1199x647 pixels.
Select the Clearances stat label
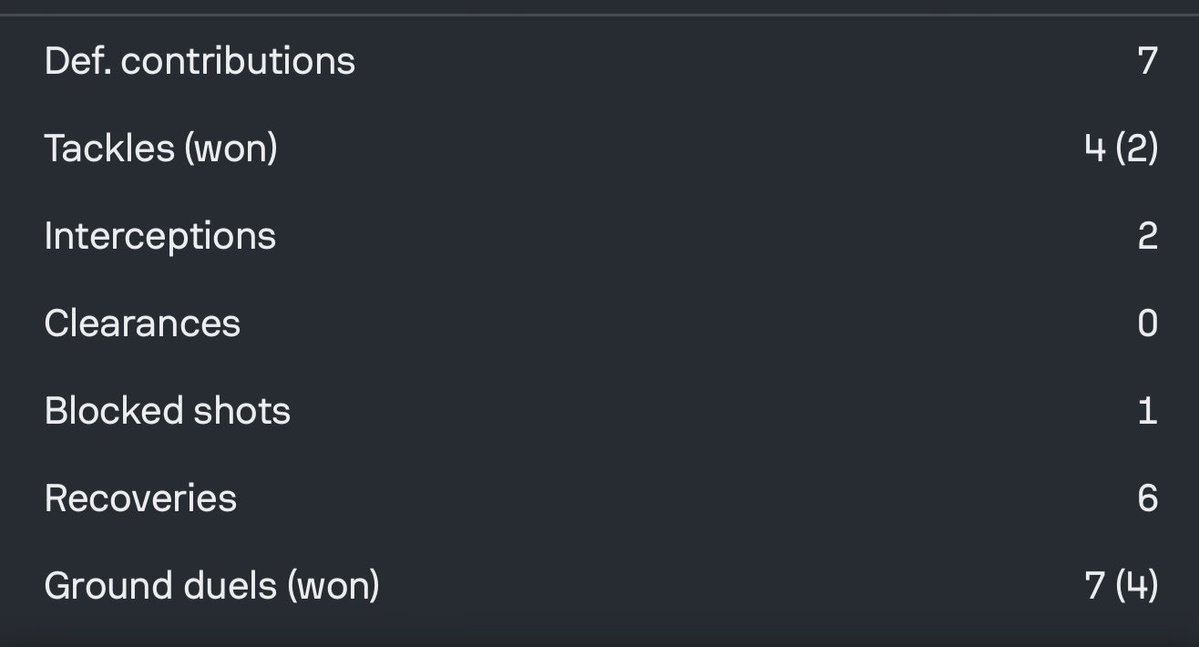point(142,324)
